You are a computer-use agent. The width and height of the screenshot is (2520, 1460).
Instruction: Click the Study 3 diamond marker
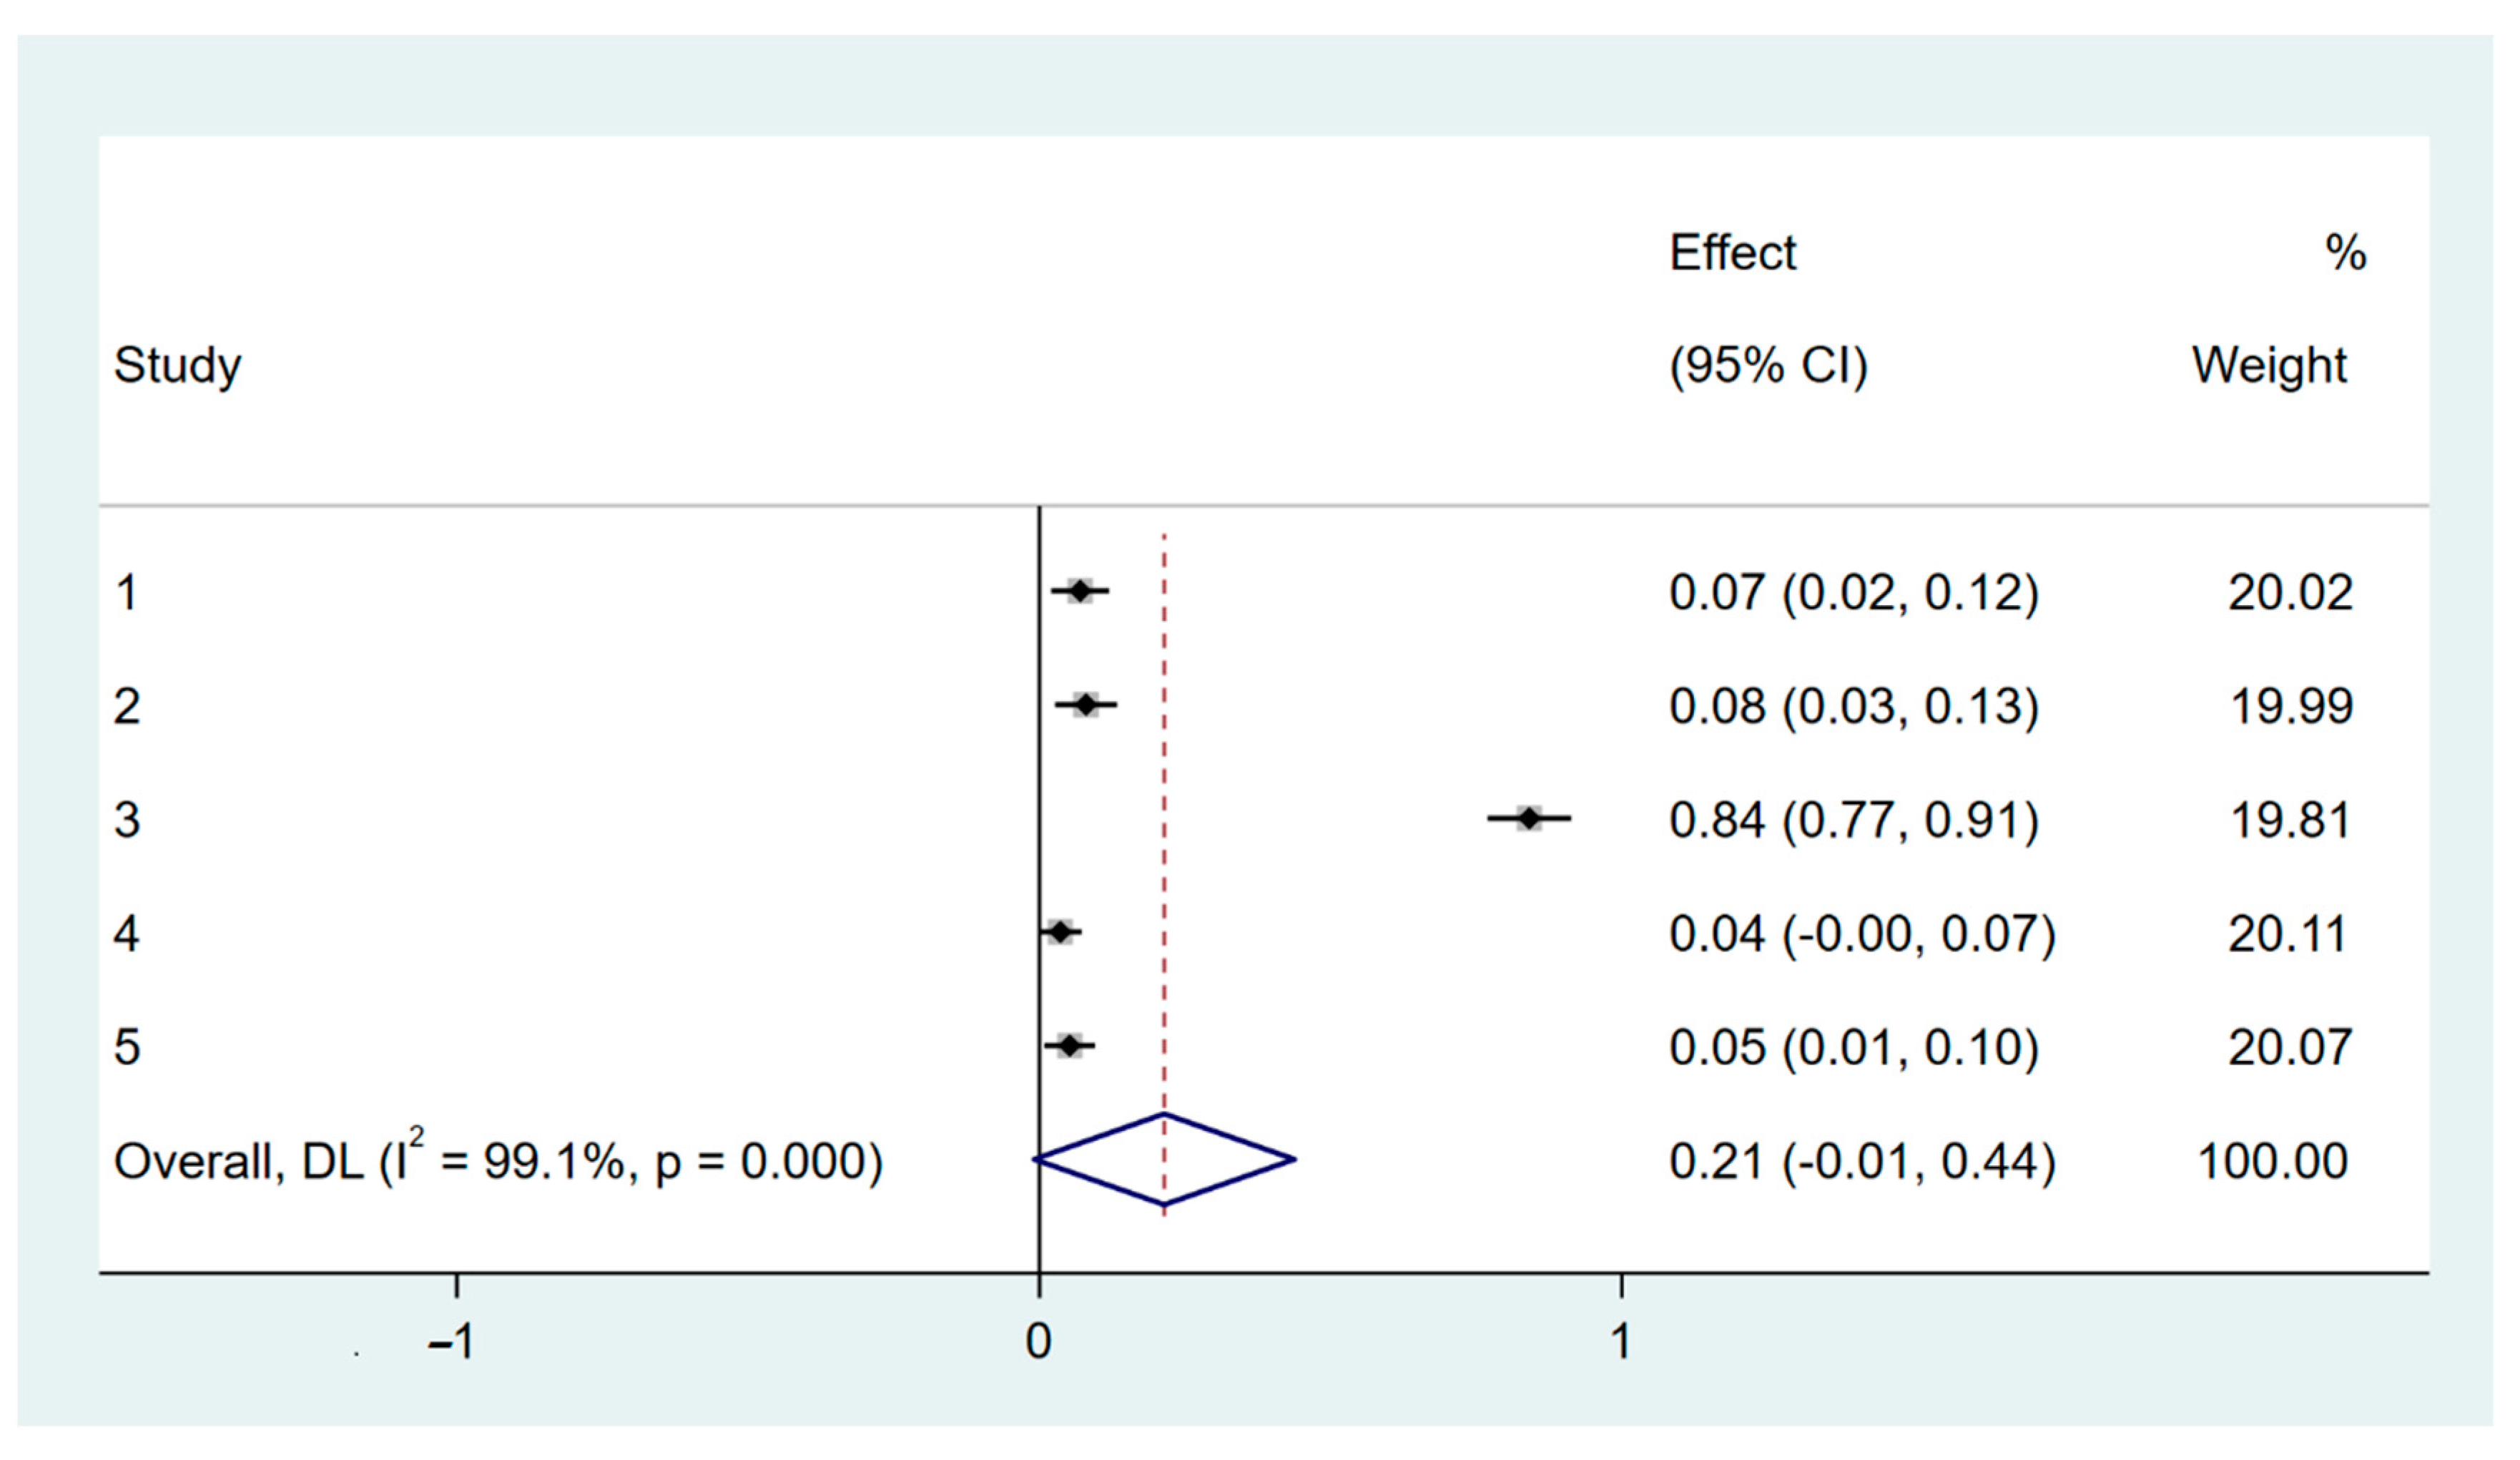(1529, 819)
